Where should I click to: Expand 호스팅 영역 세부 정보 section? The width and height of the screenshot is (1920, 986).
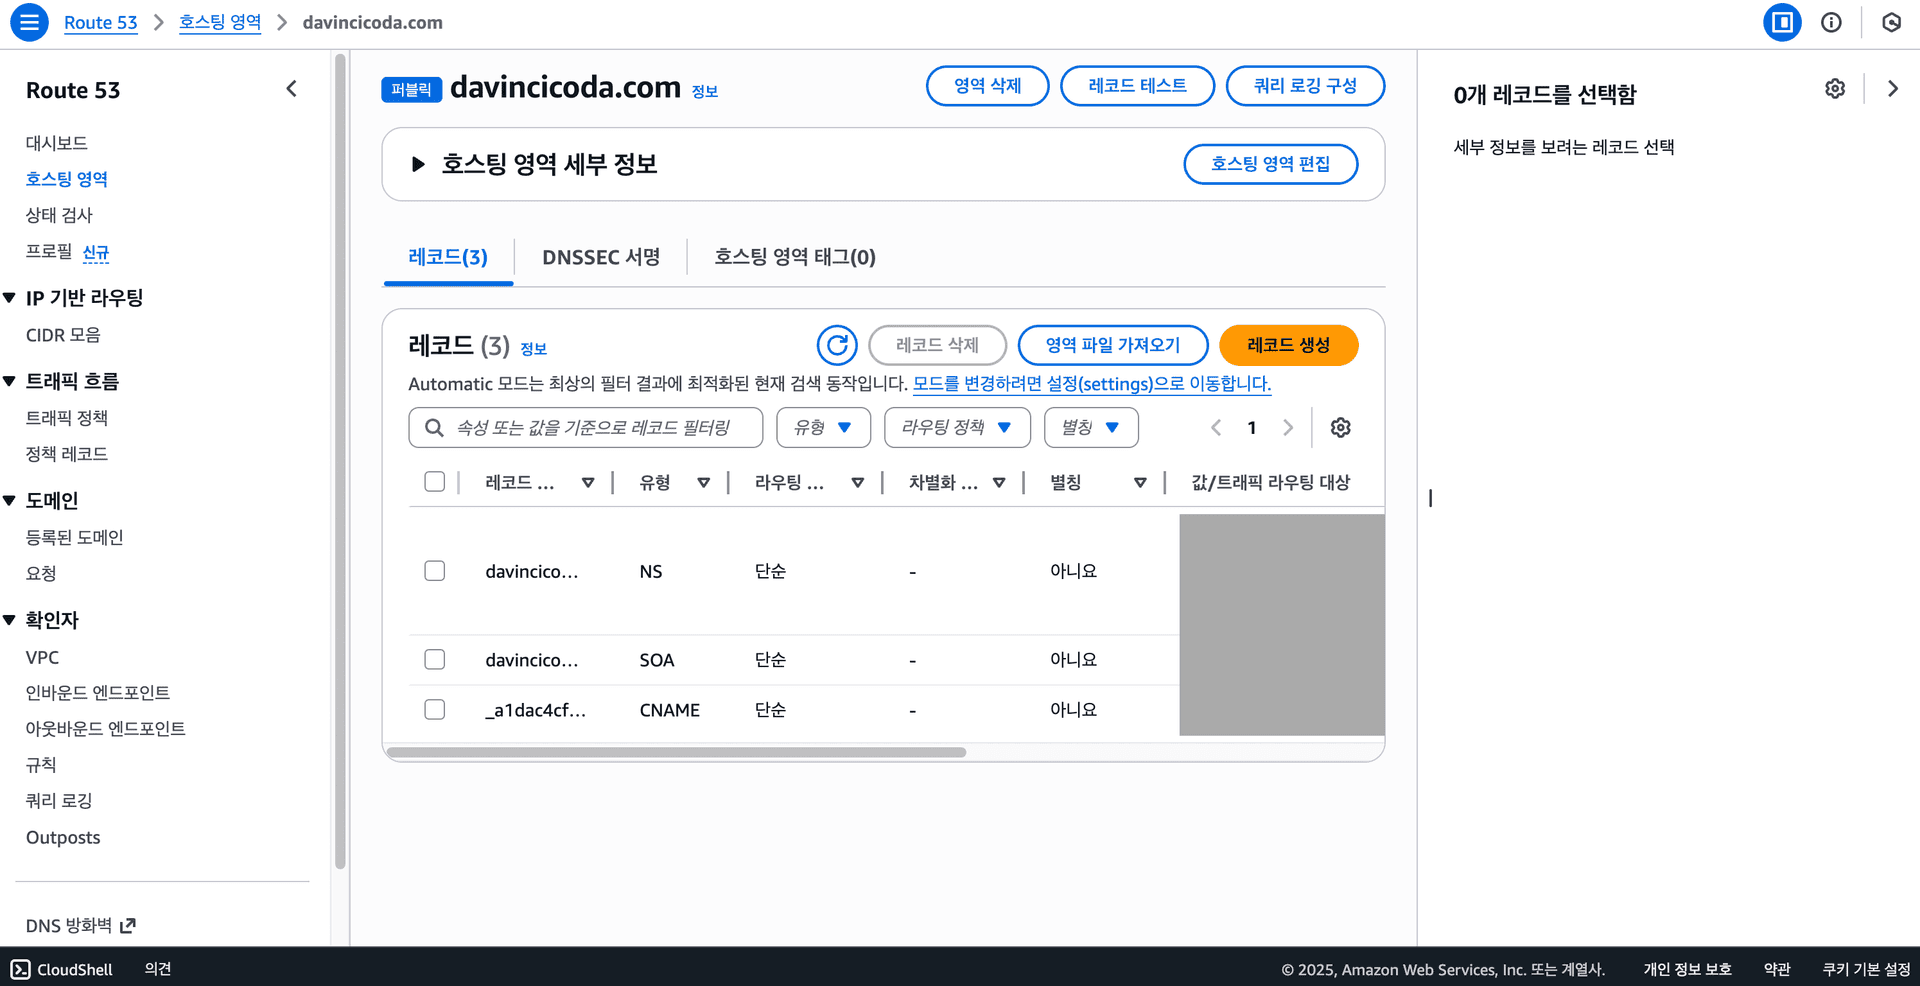419,164
